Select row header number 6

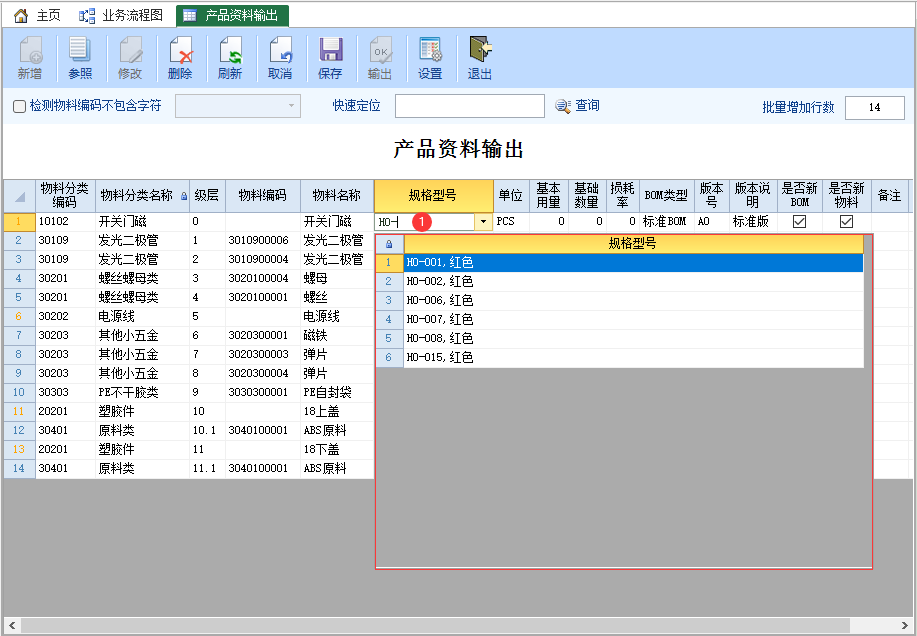19,317
